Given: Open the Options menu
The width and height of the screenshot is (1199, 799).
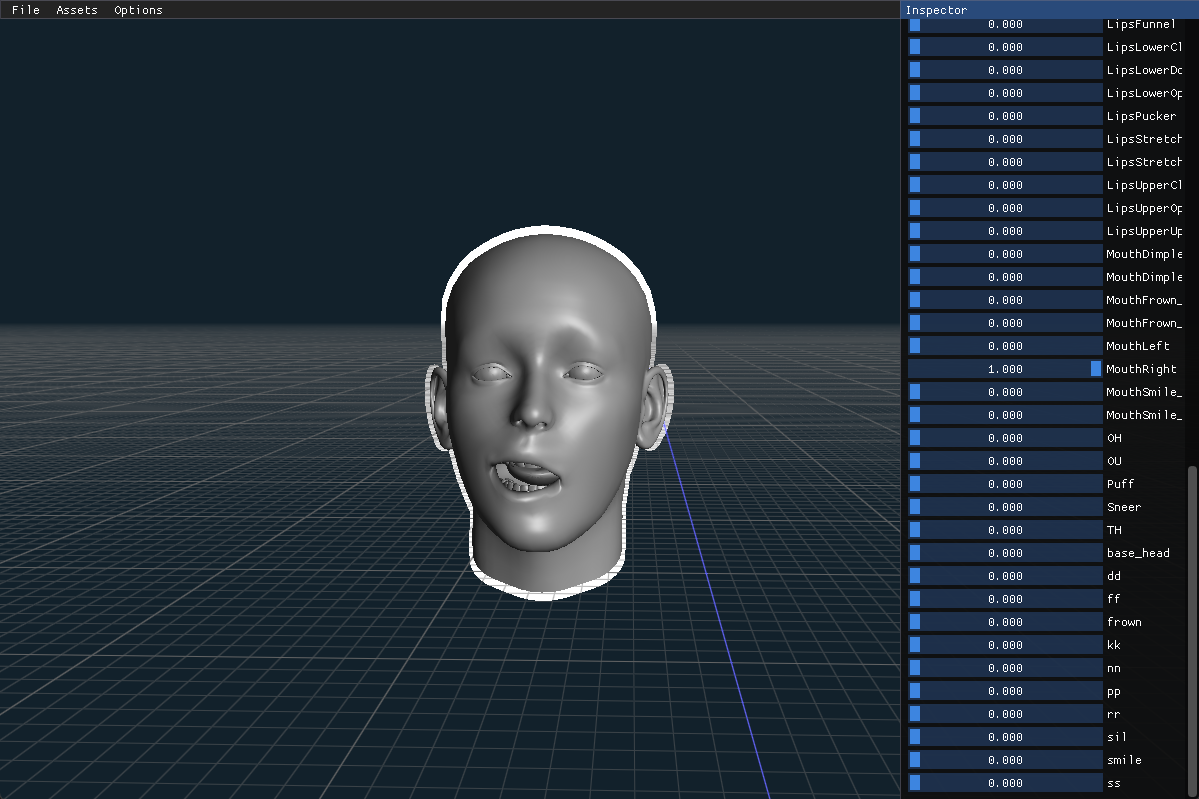Looking at the screenshot, I should click(138, 10).
